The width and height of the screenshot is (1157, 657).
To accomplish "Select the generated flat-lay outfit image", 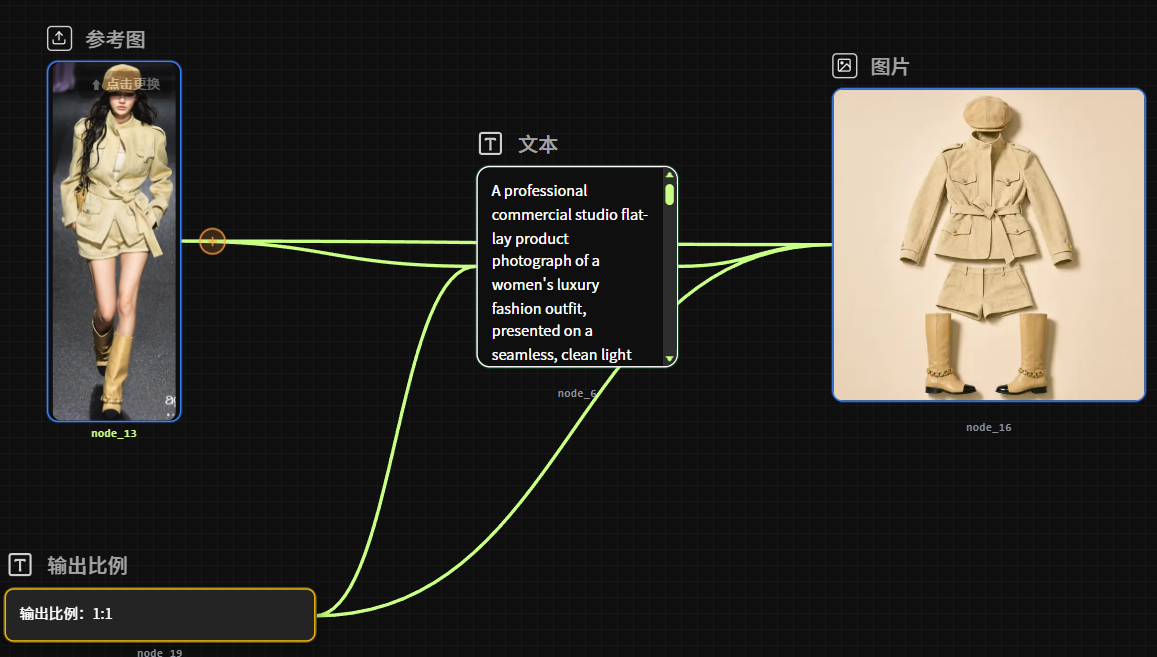I will [989, 245].
